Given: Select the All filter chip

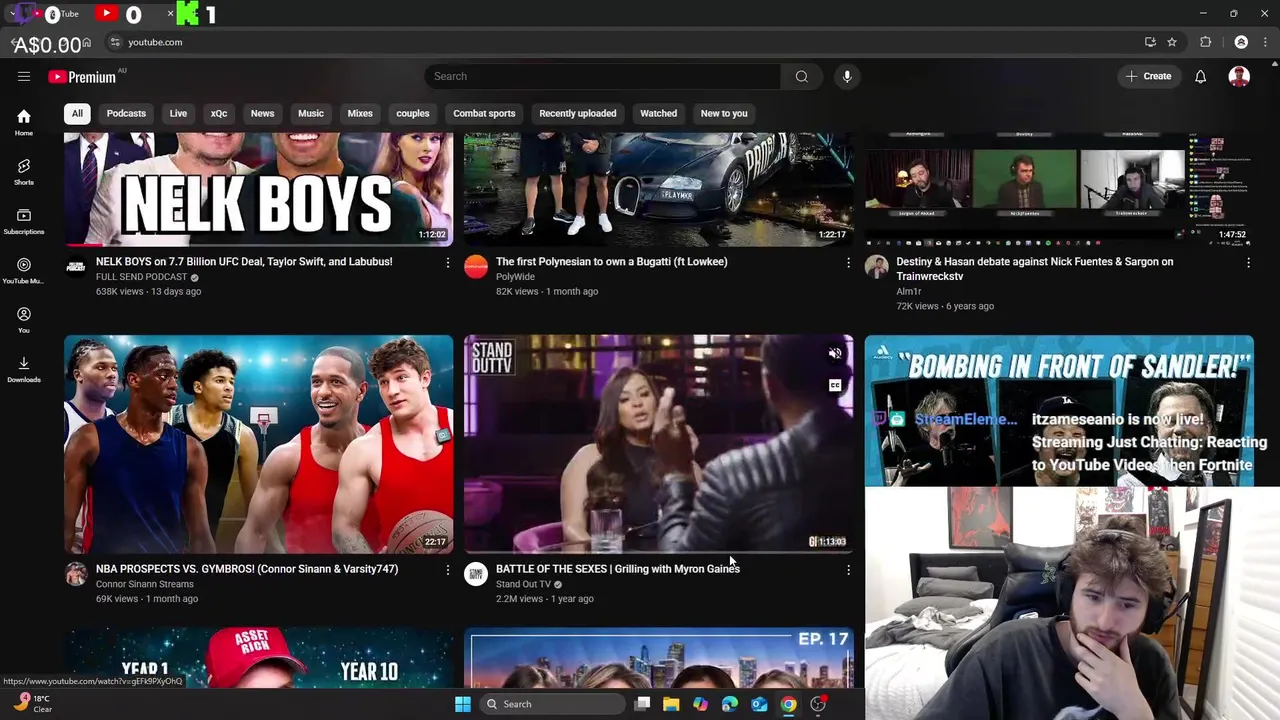Looking at the screenshot, I should pyautogui.click(x=77, y=113).
